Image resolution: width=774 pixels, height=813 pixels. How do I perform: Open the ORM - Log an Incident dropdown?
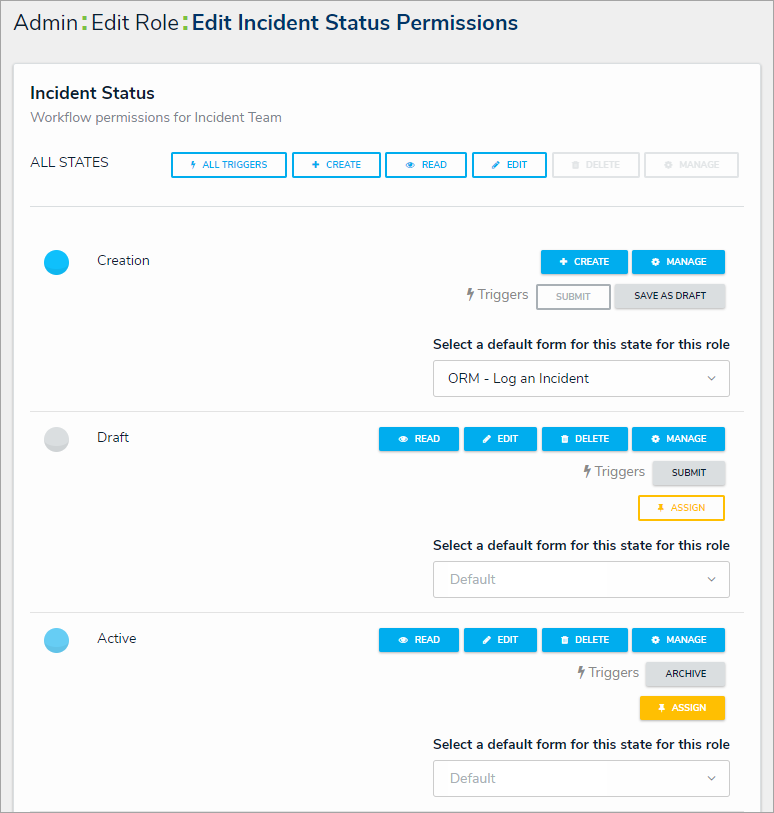pos(581,379)
